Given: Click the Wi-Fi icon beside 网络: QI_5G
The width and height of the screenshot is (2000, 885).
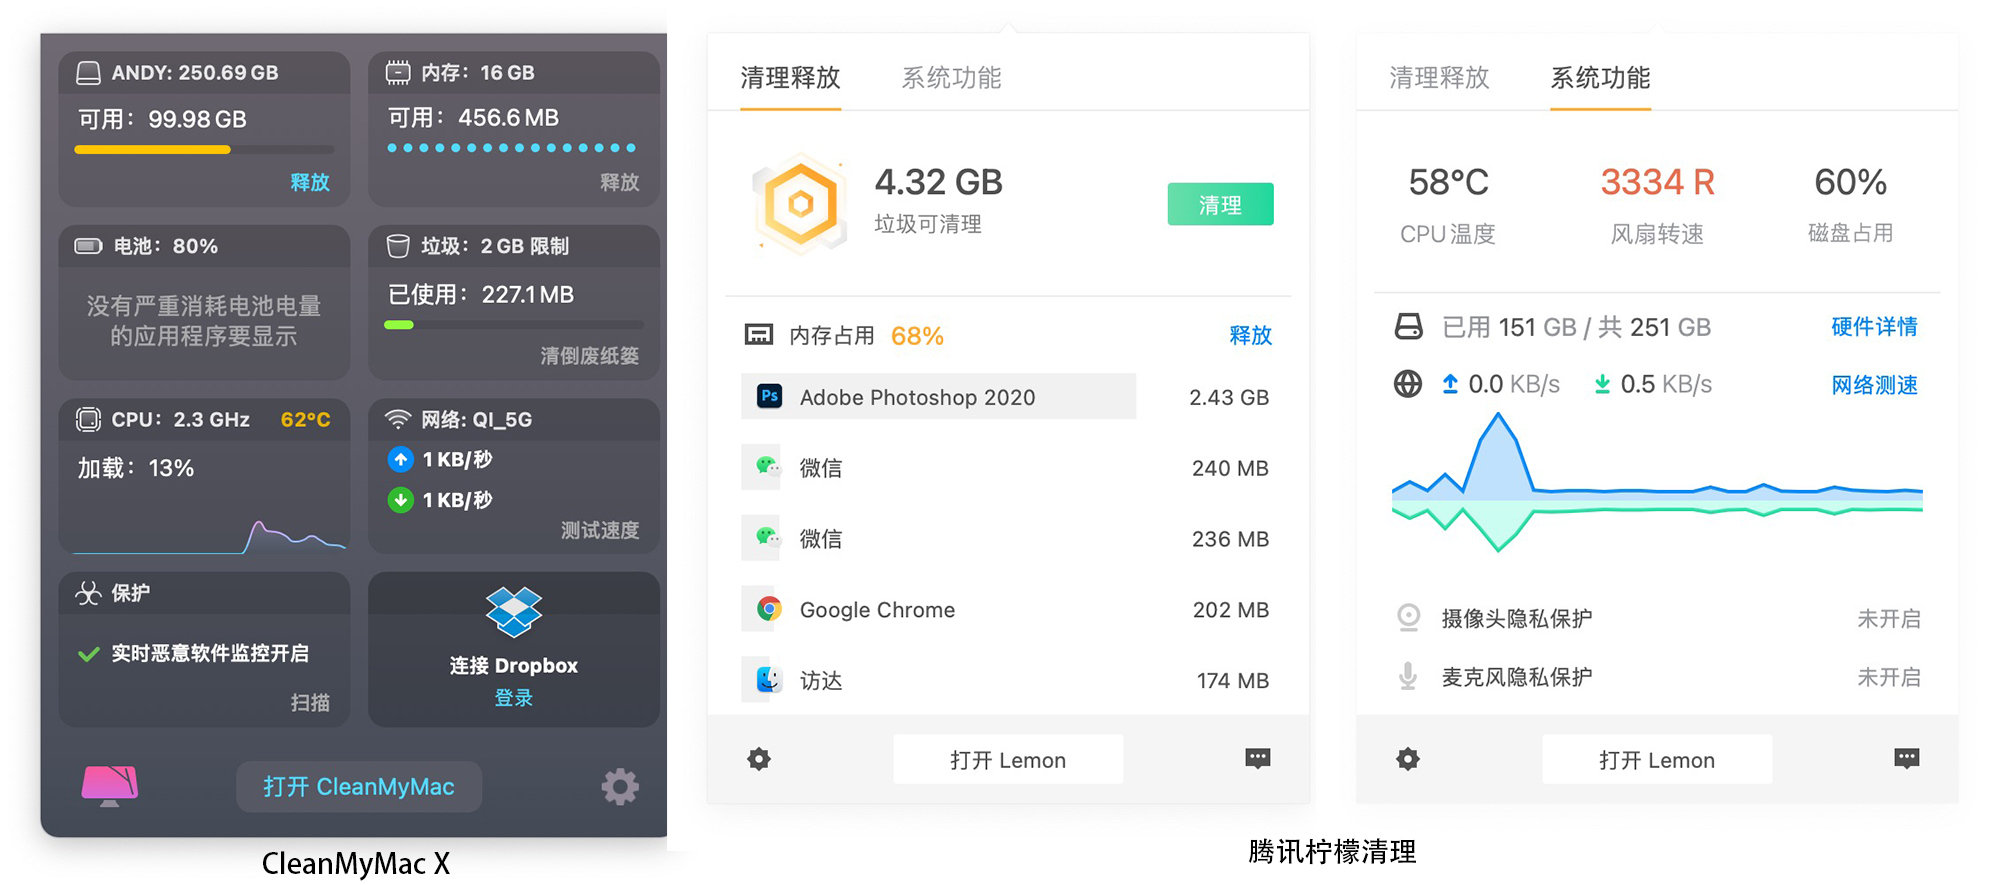Looking at the screenshot, I should click(x=398, y=419).
